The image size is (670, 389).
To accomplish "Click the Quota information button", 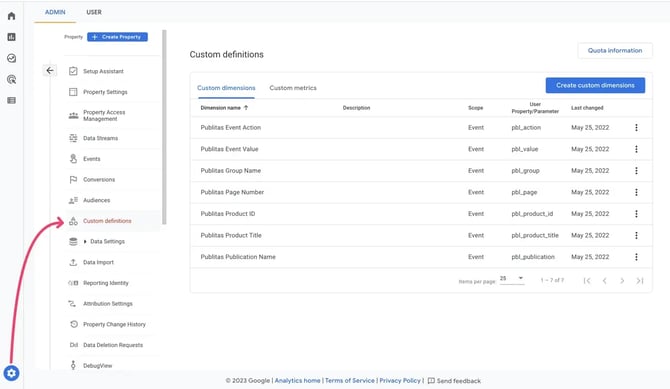I will click(615, 50).
